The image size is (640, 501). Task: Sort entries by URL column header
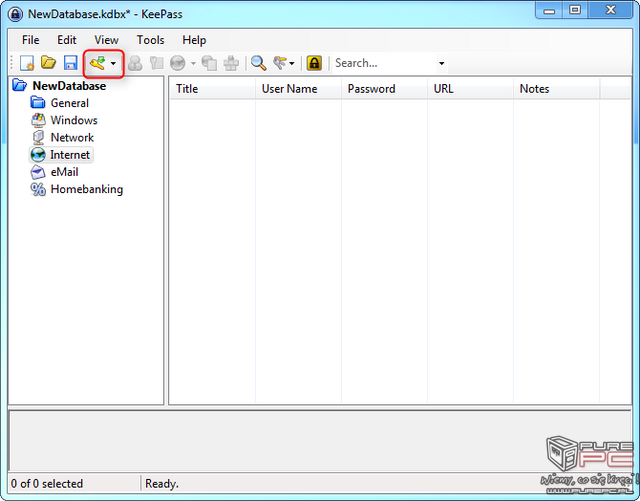pyautogui.click(x=470, y=89)
